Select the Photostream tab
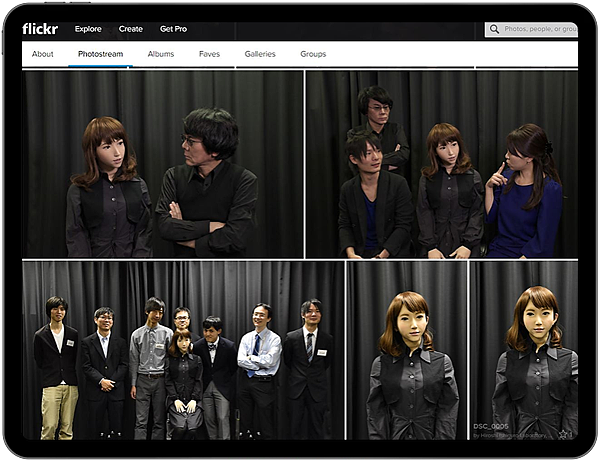Viewport: 600px width, 461px height. tap(100, 54)
